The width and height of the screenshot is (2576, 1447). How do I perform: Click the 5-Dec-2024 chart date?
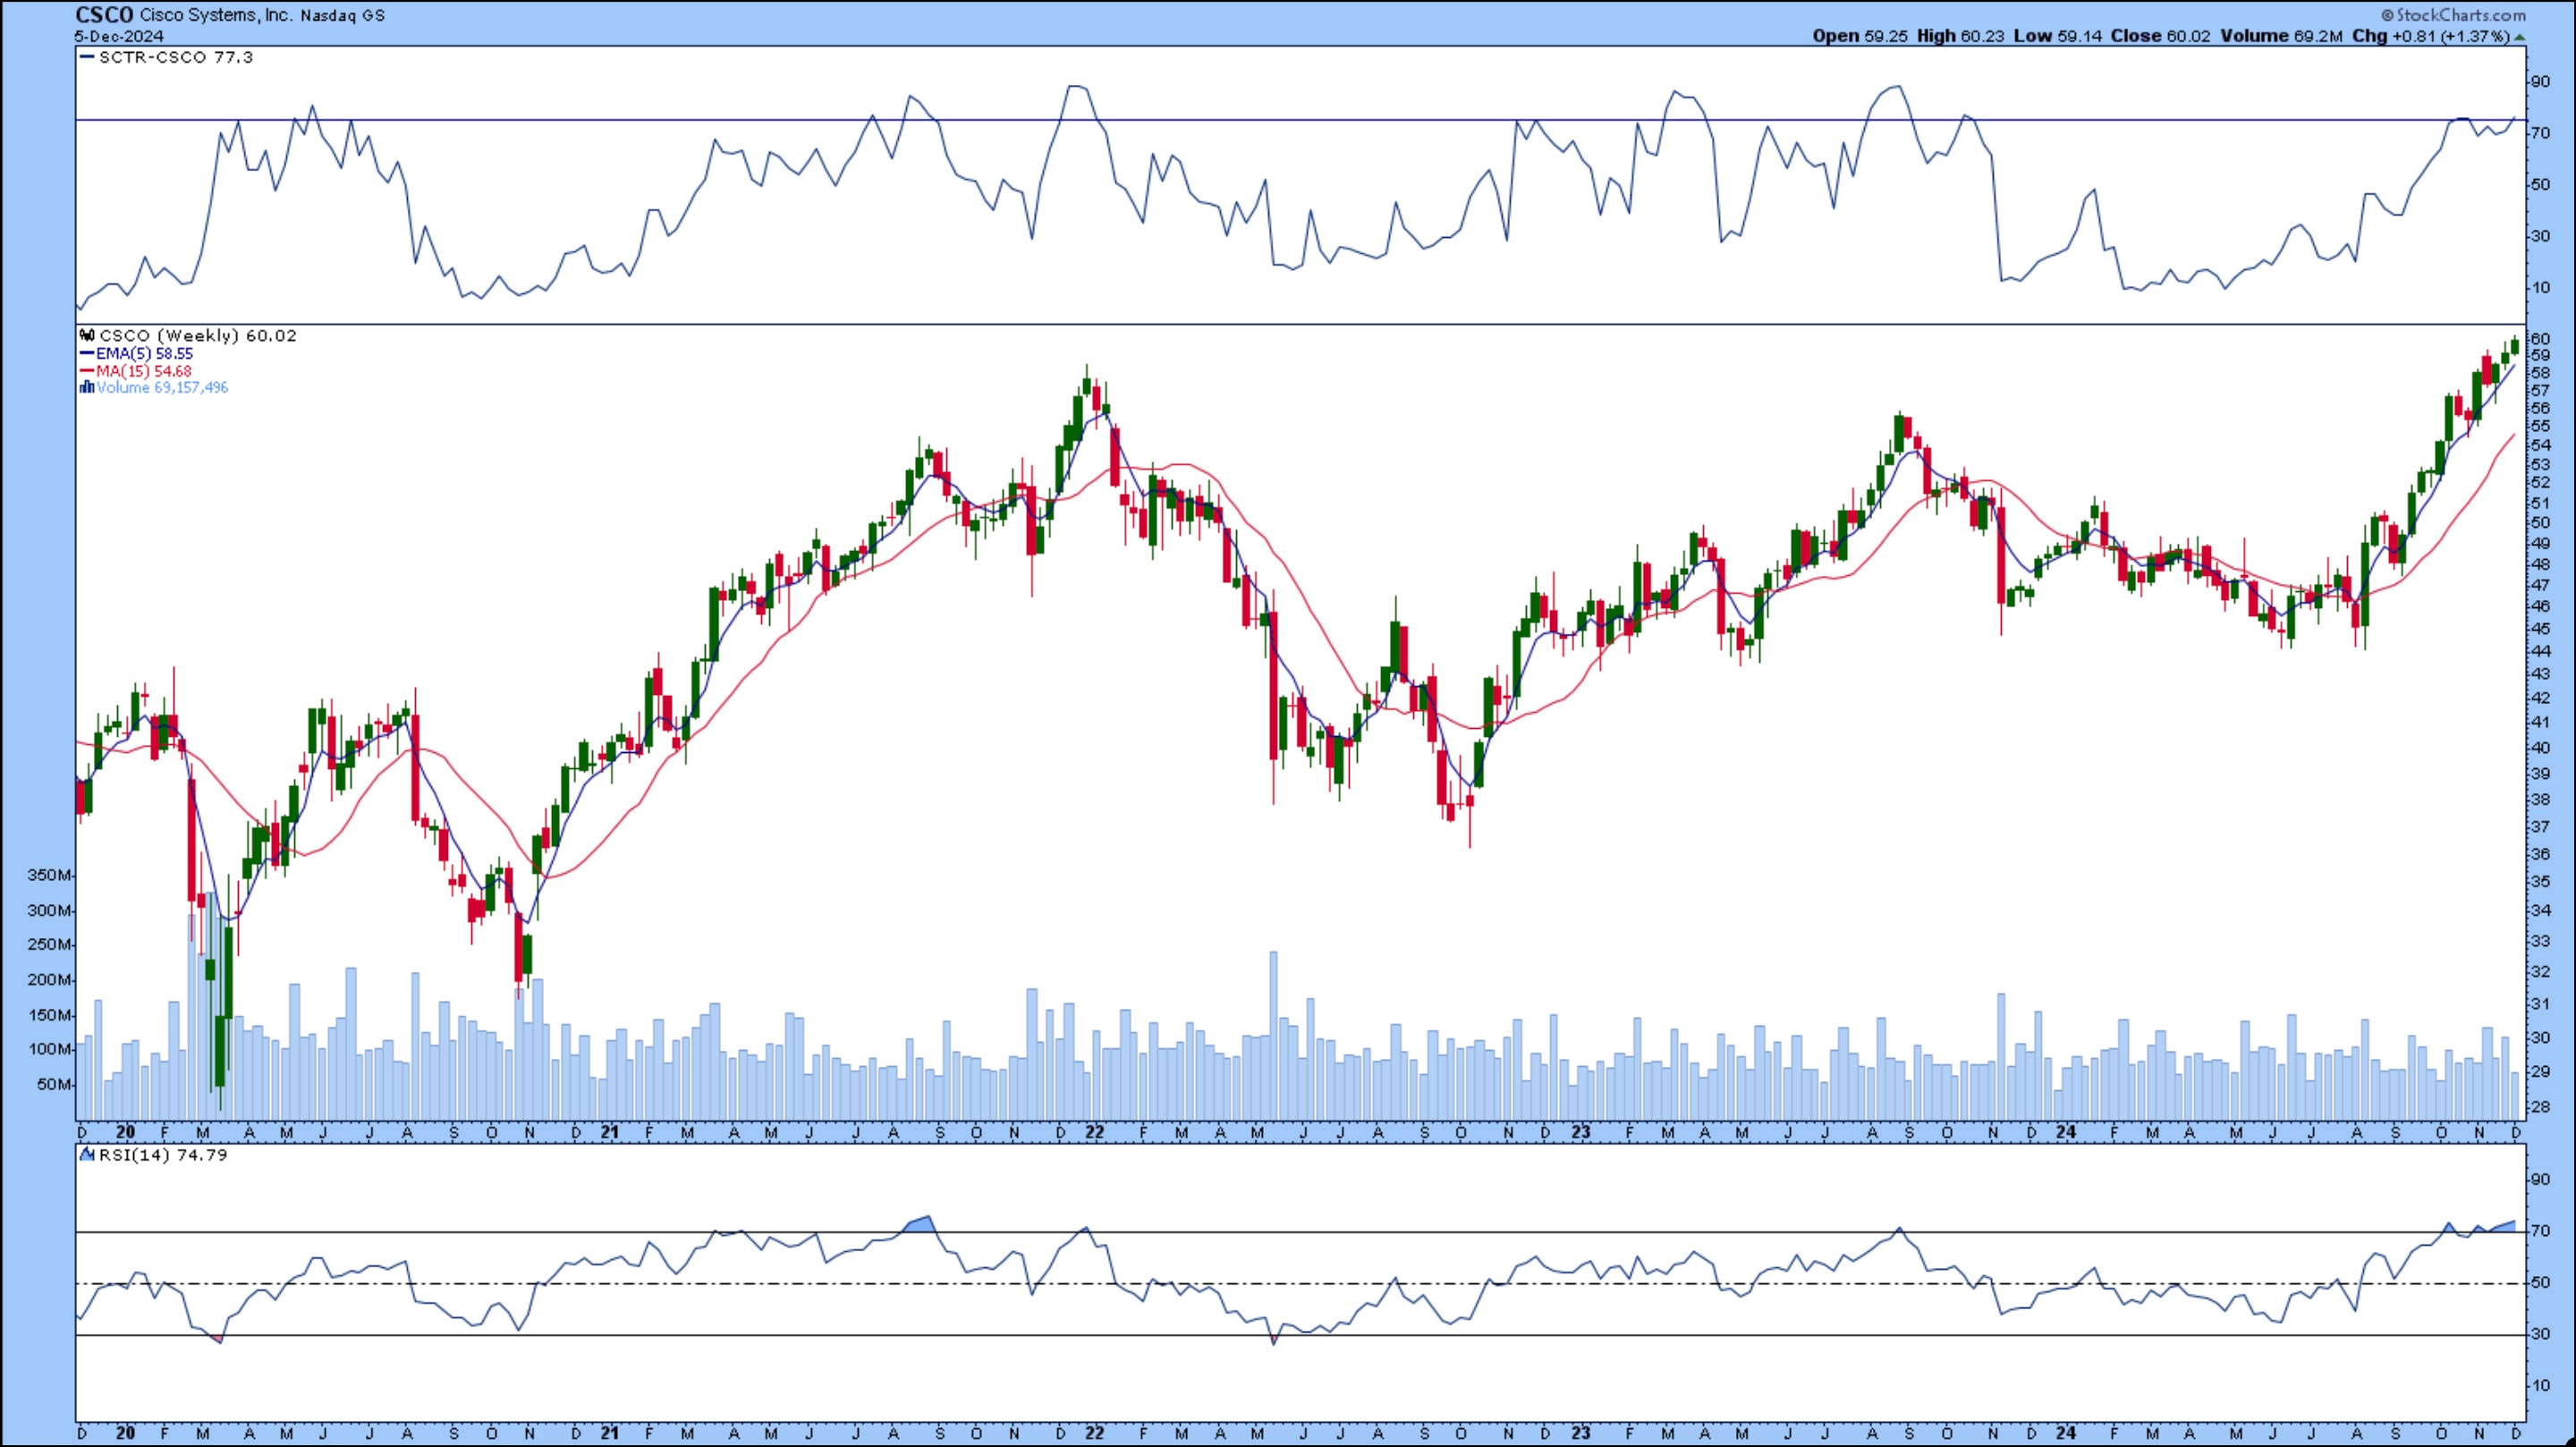(119, 36)
